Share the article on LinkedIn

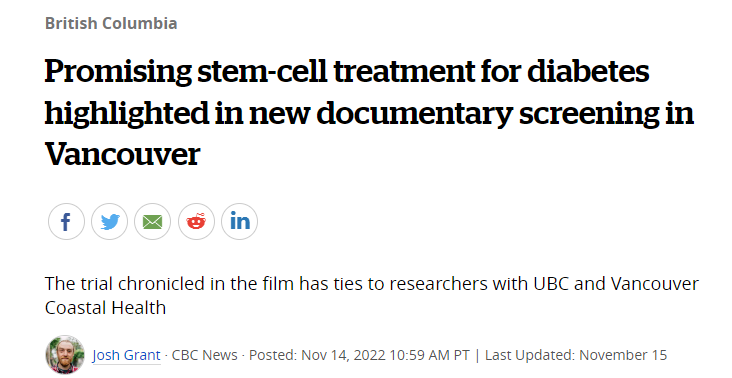click(239, 222)
